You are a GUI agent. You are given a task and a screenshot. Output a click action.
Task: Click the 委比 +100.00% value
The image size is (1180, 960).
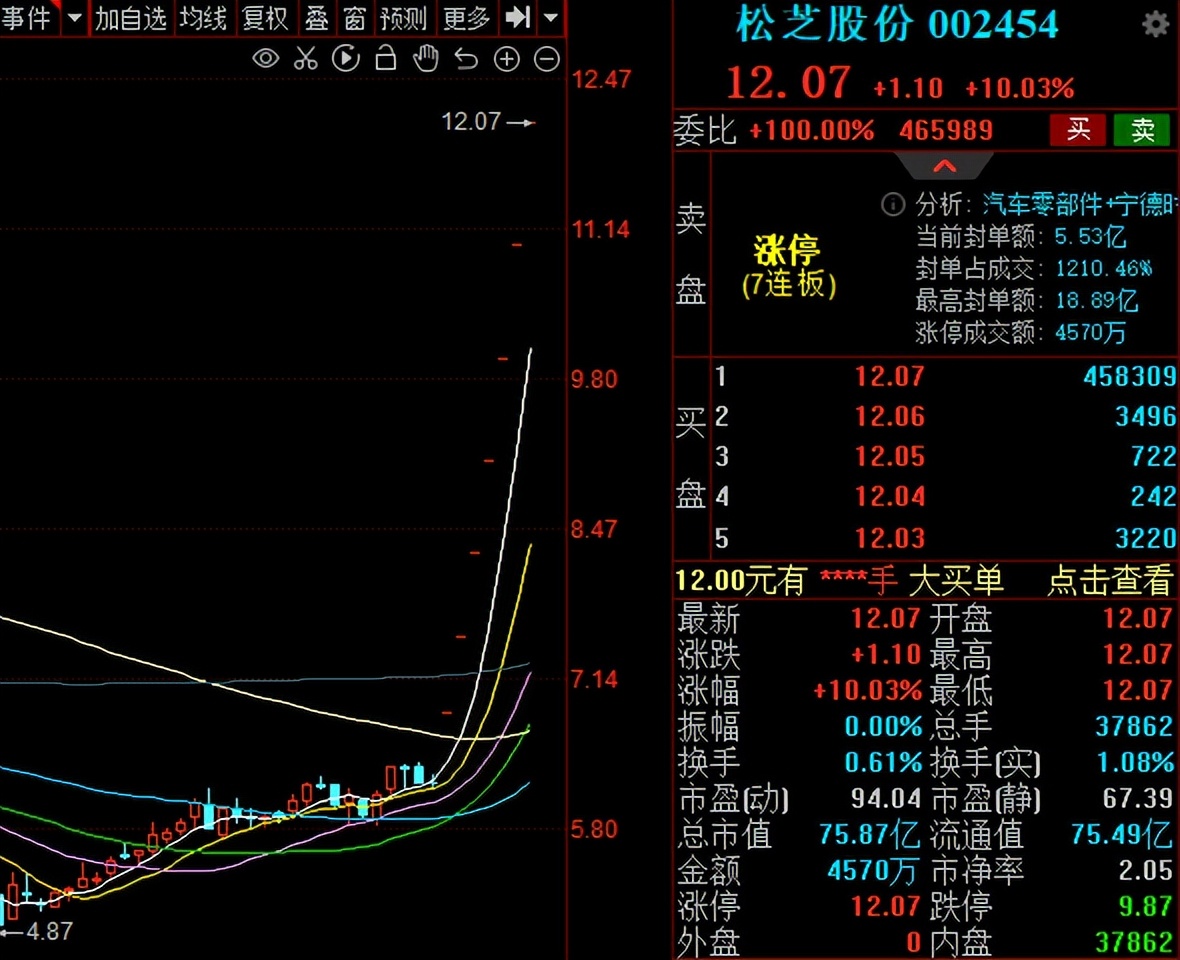click(811, 131)
